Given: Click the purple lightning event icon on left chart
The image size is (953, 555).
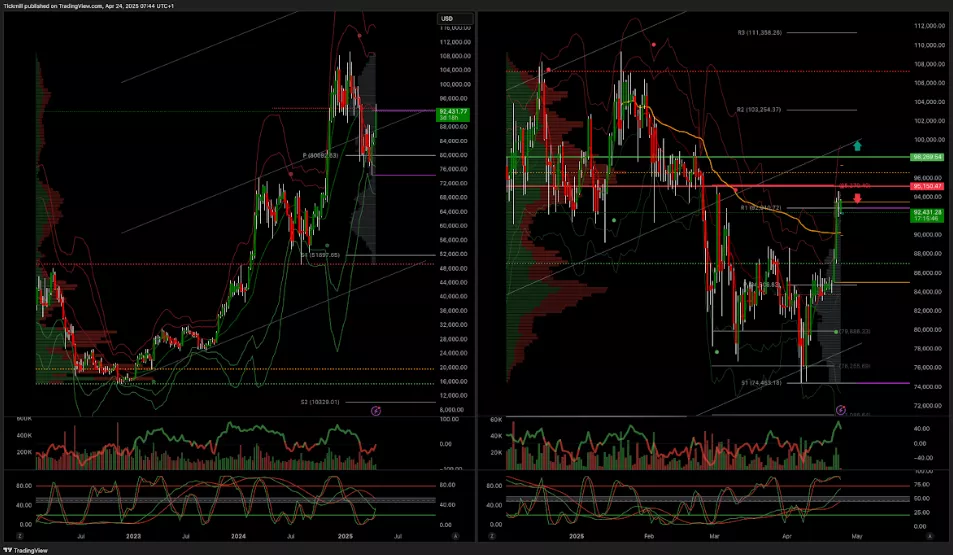Looking at the screenshot, I should coord(376,410).
